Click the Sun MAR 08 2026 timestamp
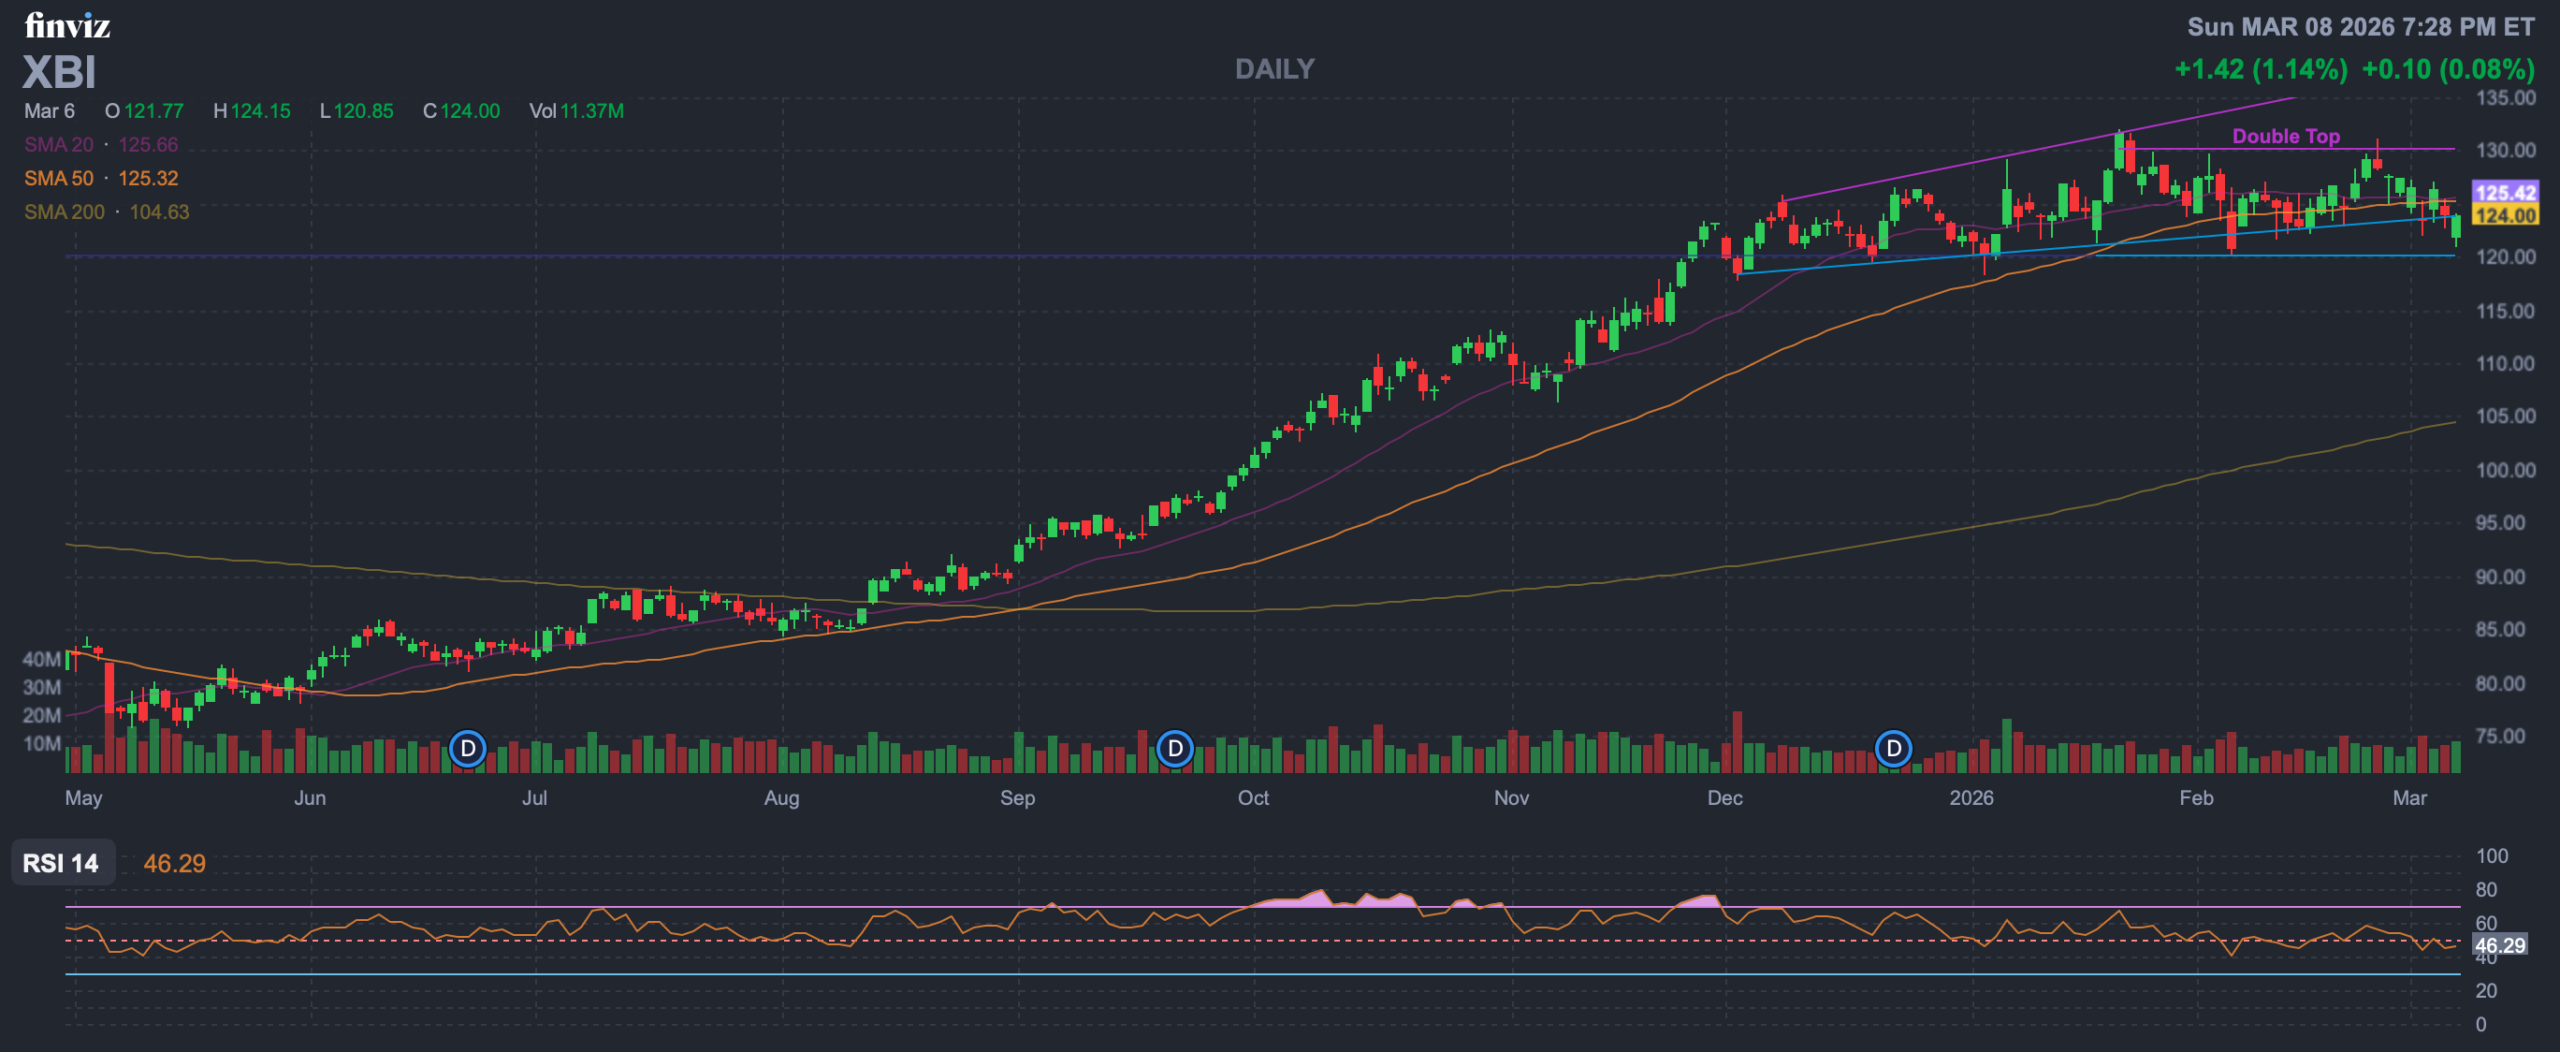2560x1052 pixels. pos(2360,27)
